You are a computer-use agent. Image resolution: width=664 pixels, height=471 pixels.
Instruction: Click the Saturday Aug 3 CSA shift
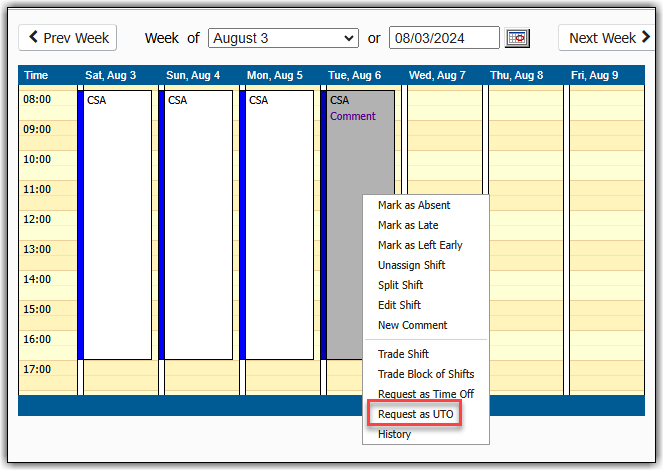pyautogui.click(x=117, y=225)
